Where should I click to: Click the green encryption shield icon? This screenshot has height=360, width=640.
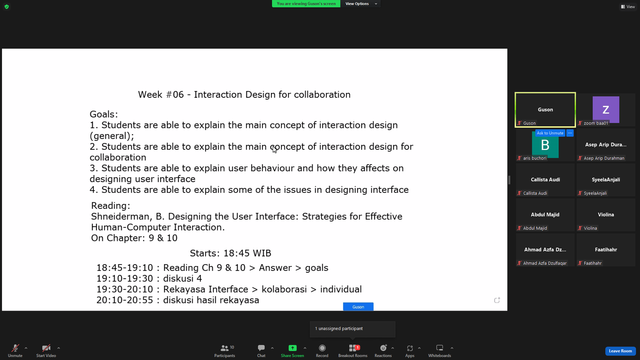point(7,7)
